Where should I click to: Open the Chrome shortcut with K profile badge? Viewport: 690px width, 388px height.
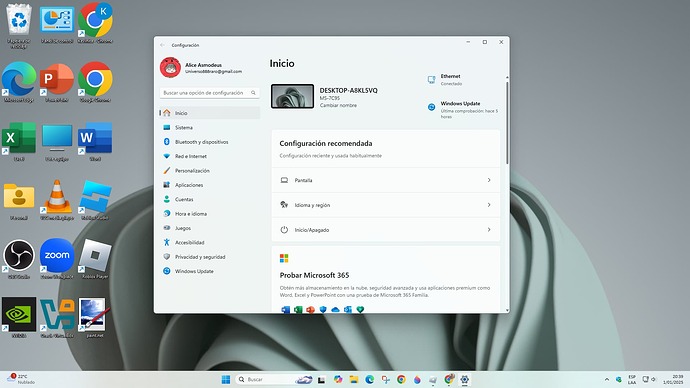95,24
